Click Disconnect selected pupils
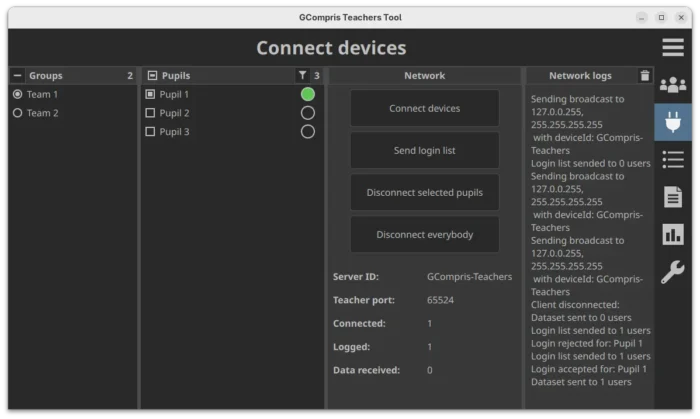 coord(424,192)
